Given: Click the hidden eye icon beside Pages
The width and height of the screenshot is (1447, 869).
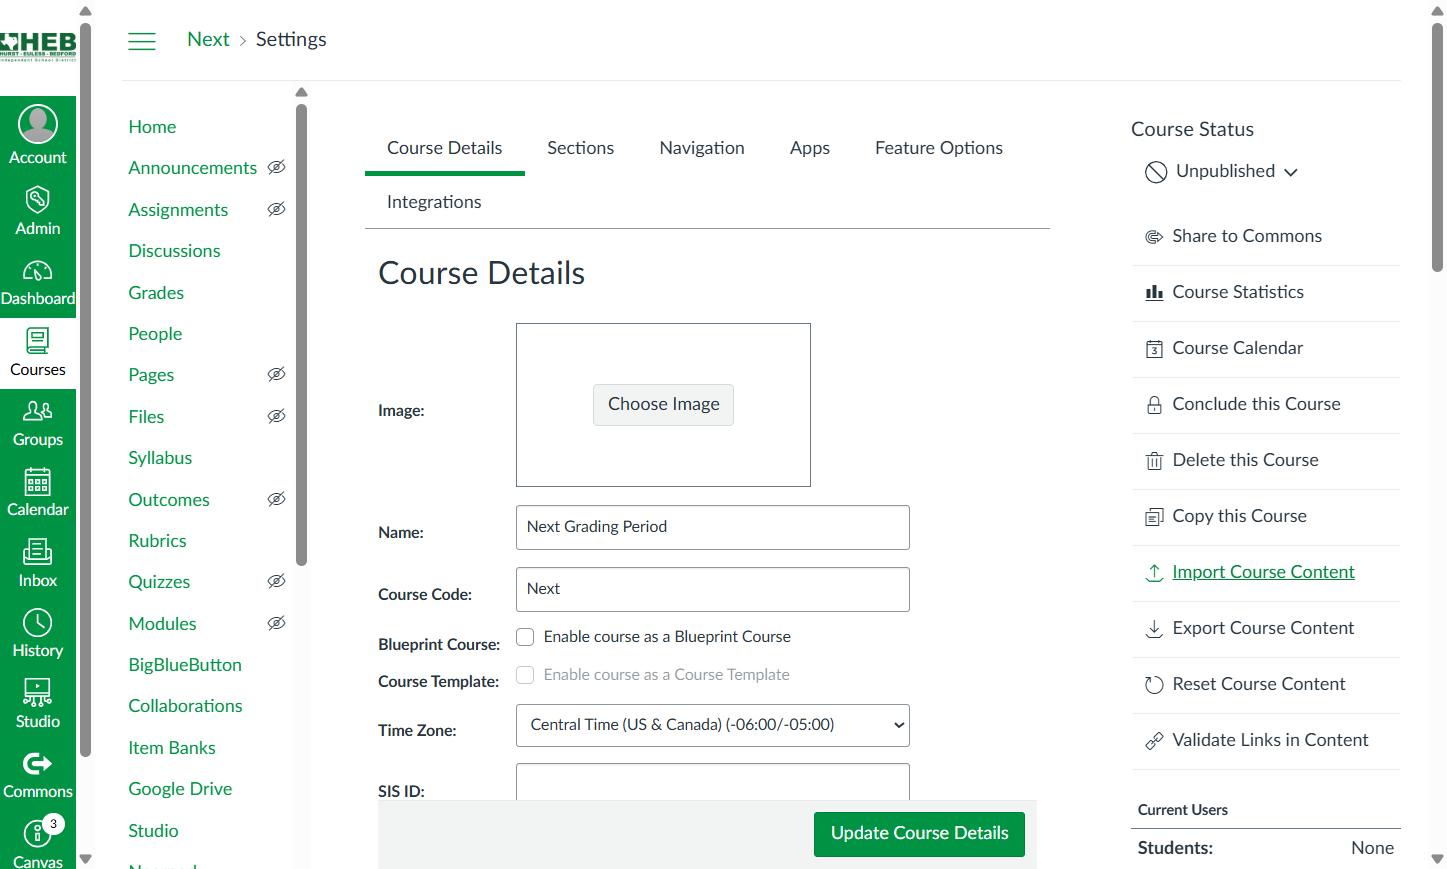Looking at the screenshot, I should click(277, 374).
